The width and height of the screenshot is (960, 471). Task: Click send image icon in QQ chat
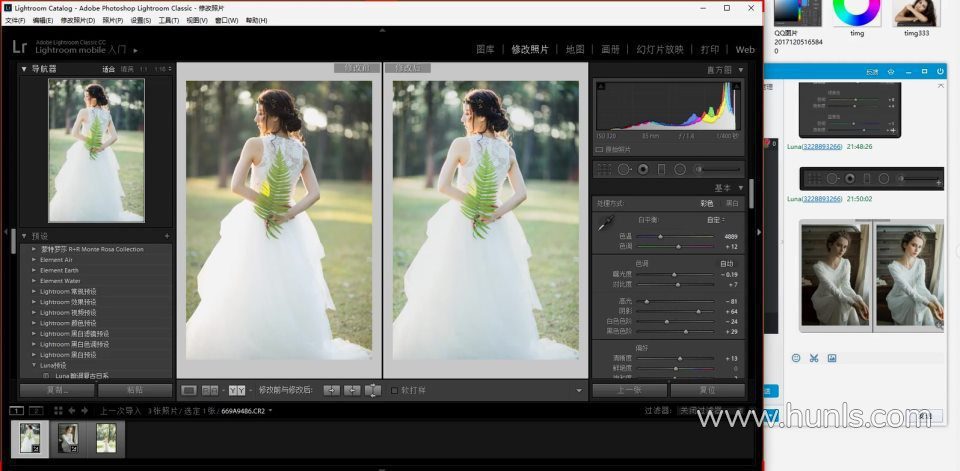coord(831,358)
